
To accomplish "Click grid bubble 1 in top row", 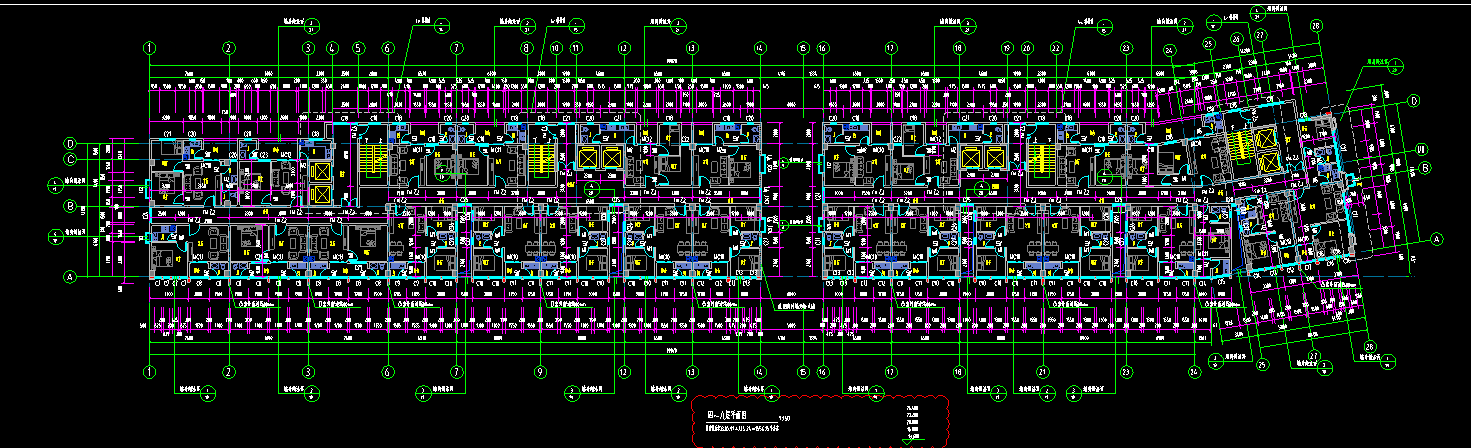I will (150, 47).
